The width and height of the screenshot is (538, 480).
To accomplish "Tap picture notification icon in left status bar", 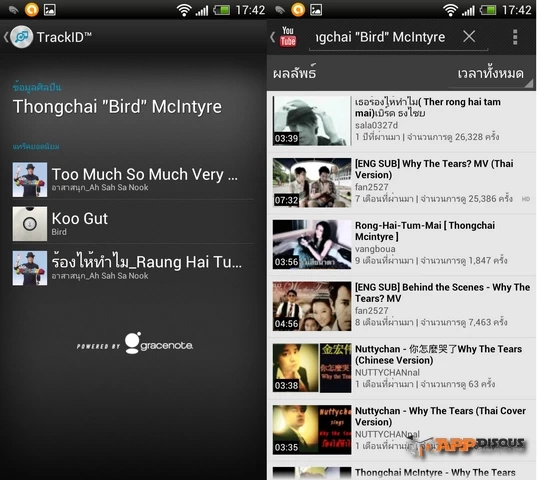I will point(50,10).
